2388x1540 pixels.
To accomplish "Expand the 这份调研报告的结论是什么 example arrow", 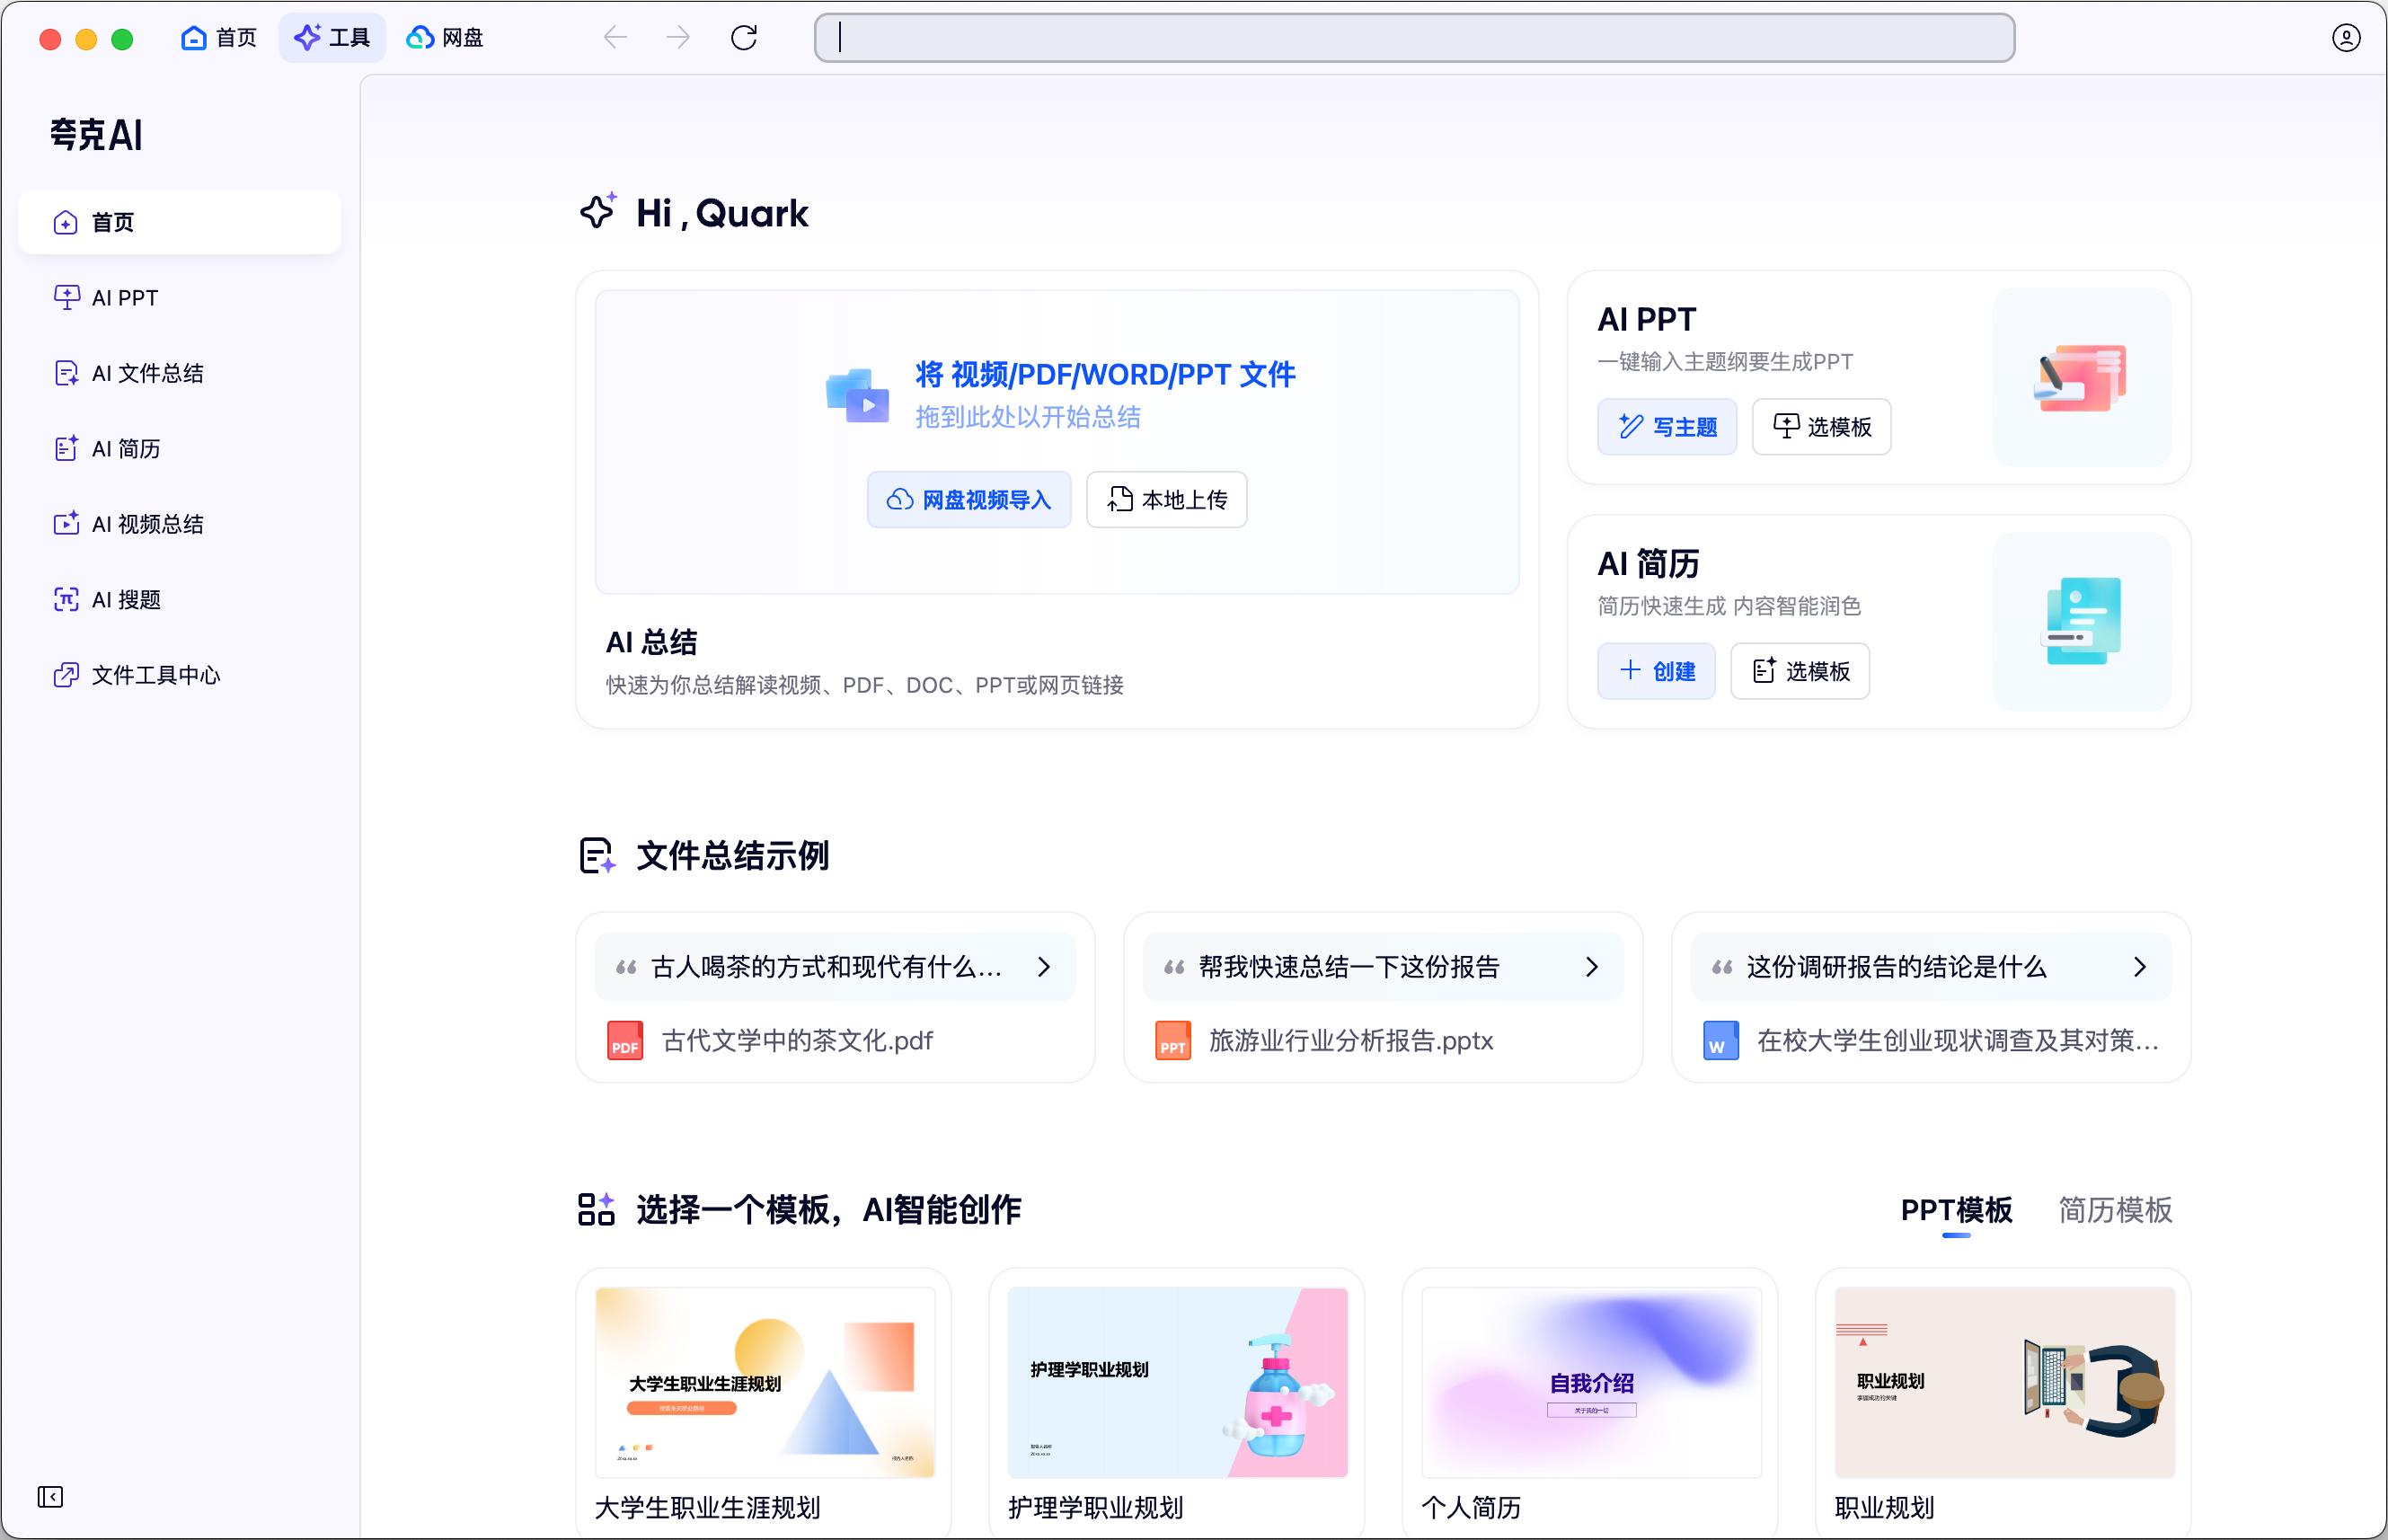I will coord(2139,967).
